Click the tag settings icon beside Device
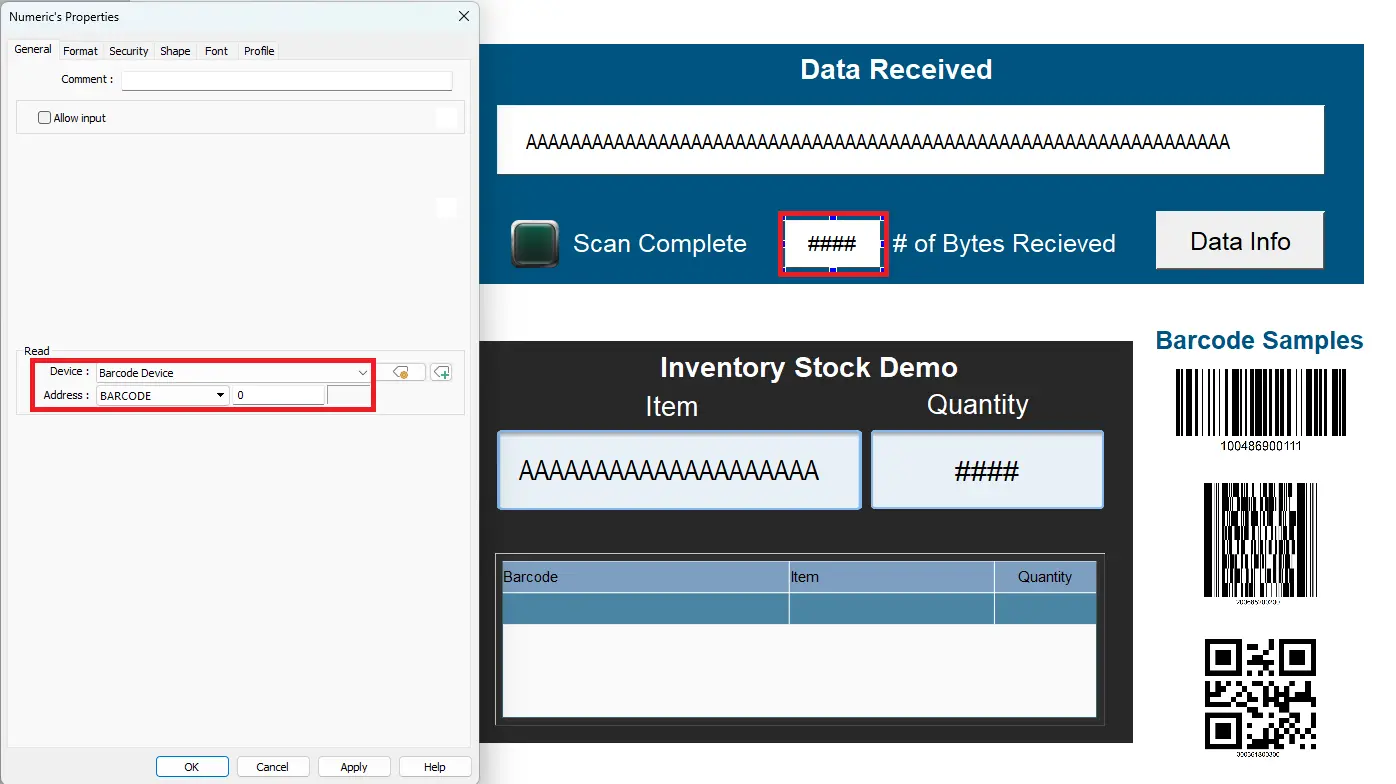Image resolution: width=1396 pixels, height=784 pixels. point(401,372)
